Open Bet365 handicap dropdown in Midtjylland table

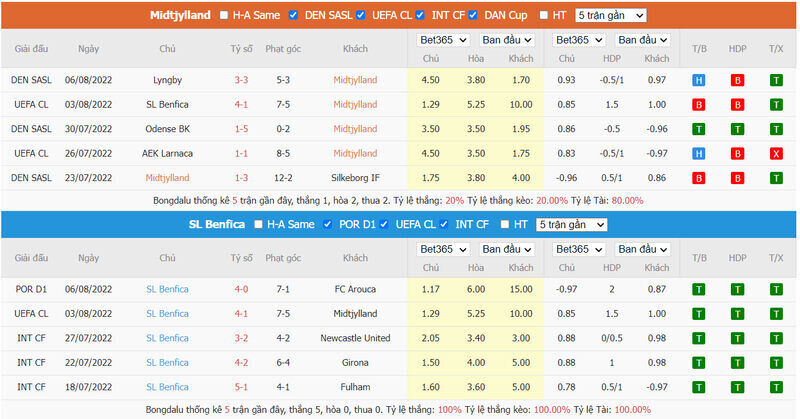(x=579, y=40)
